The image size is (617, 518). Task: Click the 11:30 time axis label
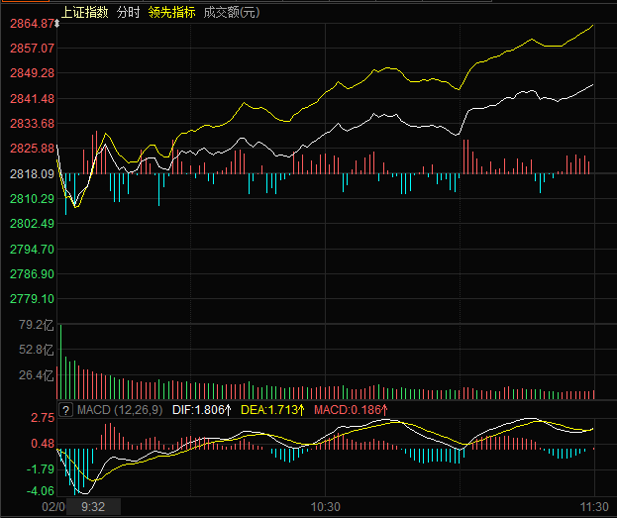tap(595, 507)
